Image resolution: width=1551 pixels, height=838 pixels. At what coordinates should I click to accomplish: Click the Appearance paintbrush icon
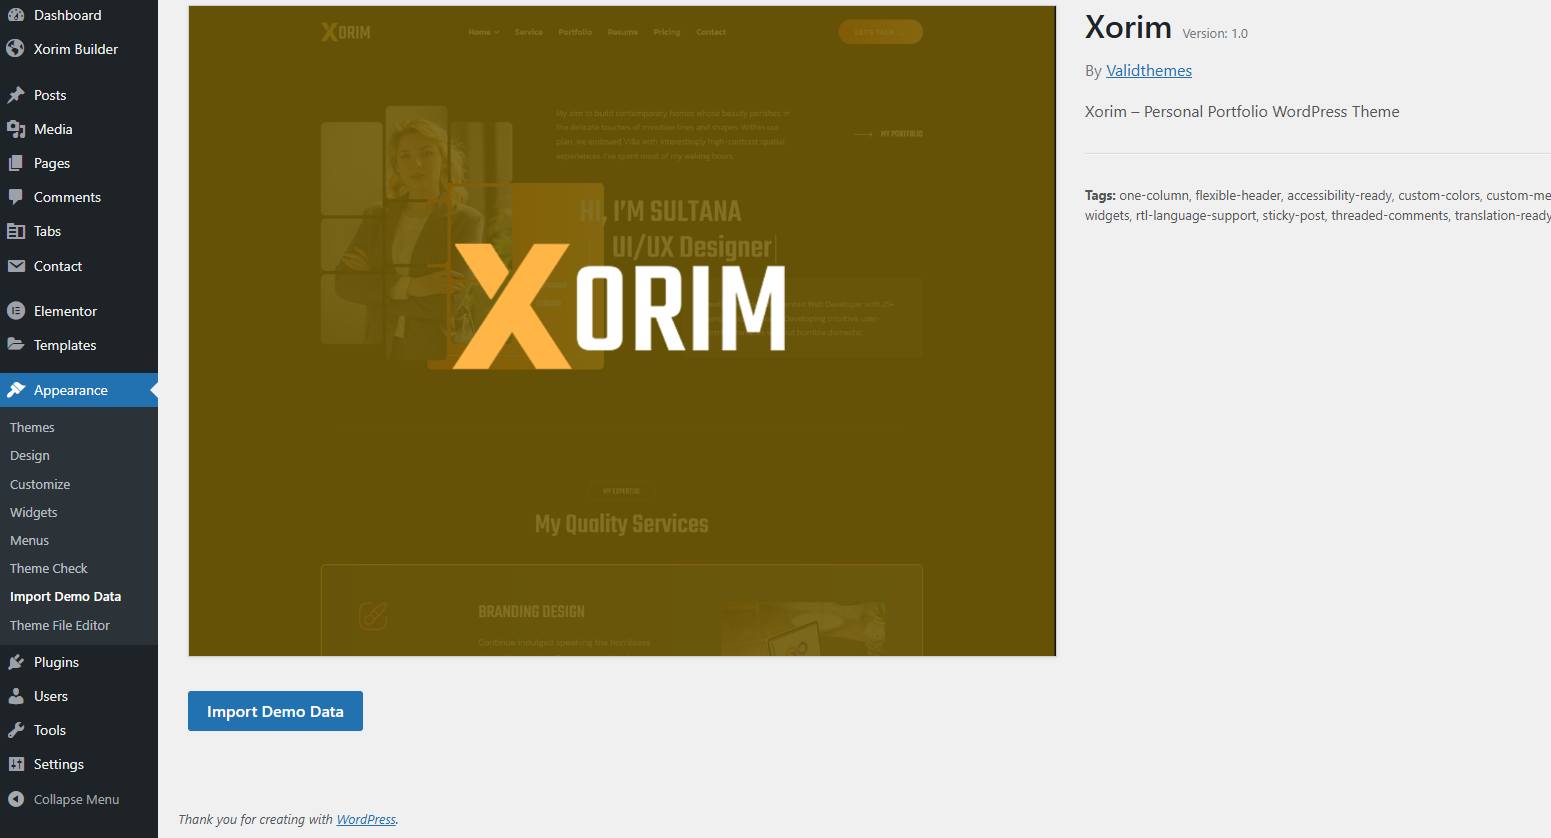point(16,390)
